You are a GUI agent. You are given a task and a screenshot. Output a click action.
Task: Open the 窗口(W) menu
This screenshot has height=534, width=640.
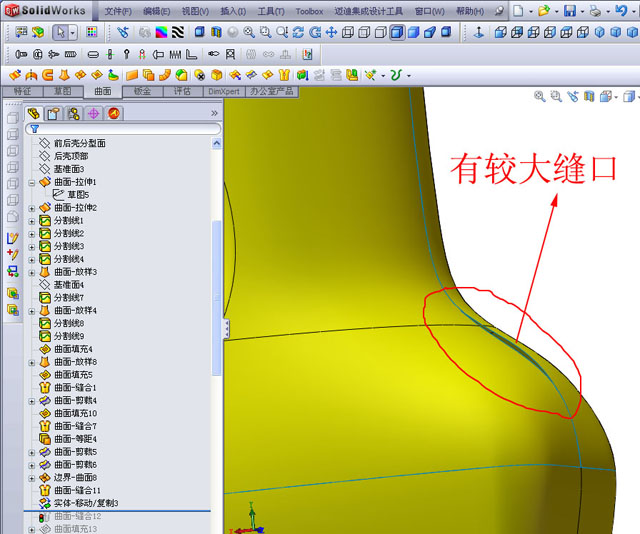[x=430, y=11]
